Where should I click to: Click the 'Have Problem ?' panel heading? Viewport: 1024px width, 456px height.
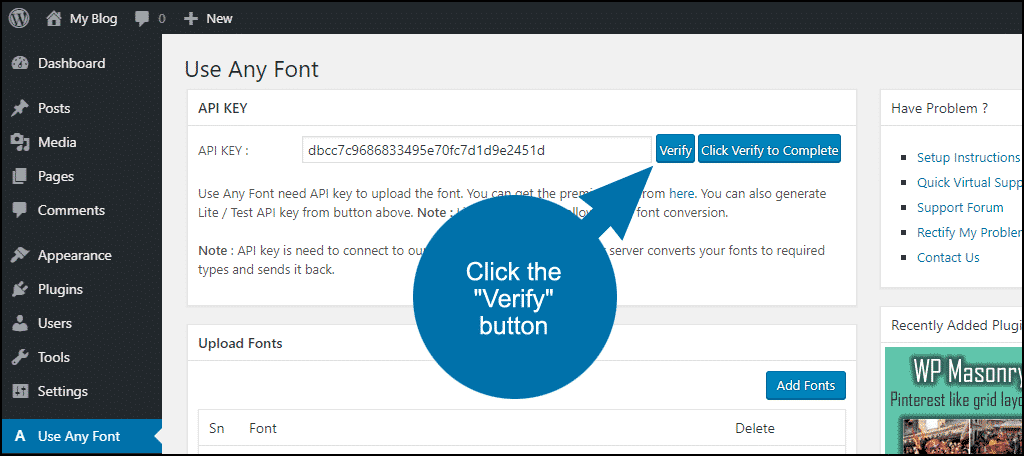(939, 108)
